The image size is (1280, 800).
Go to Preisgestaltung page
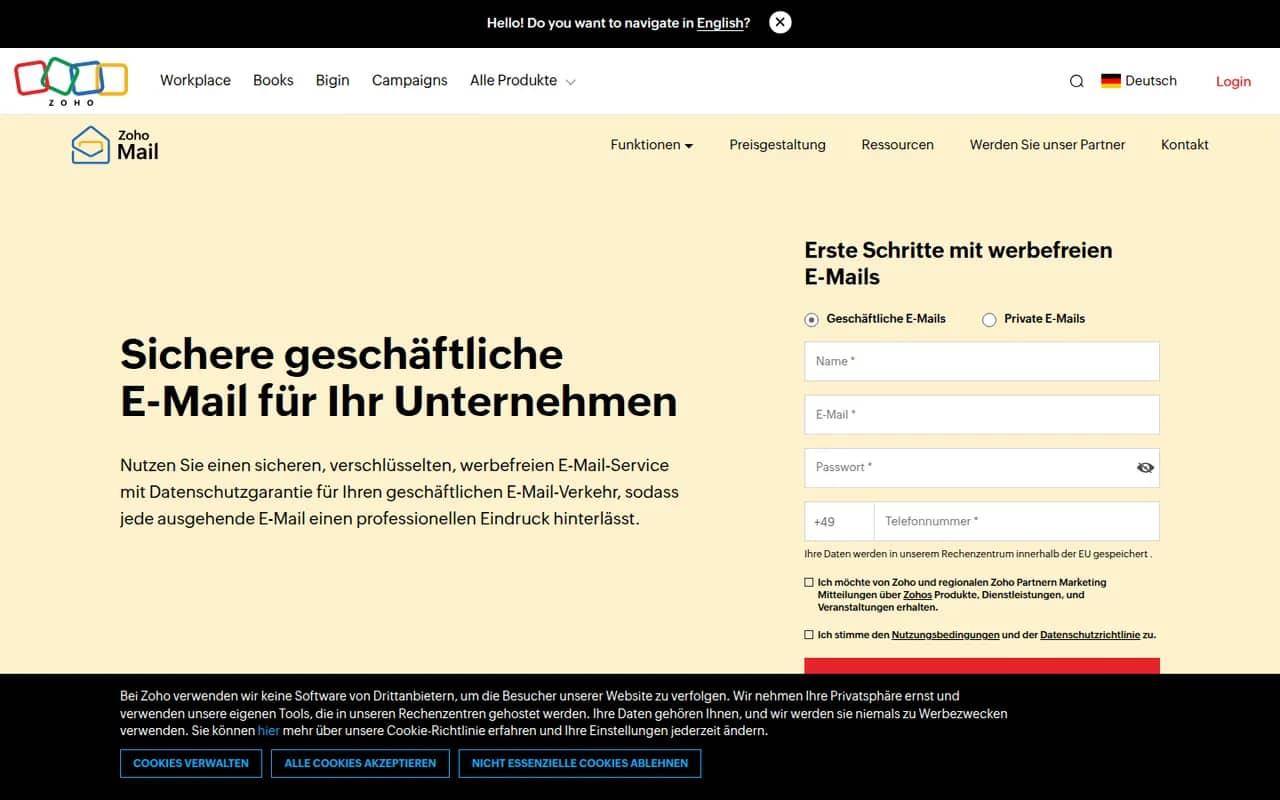pos(778,145)
